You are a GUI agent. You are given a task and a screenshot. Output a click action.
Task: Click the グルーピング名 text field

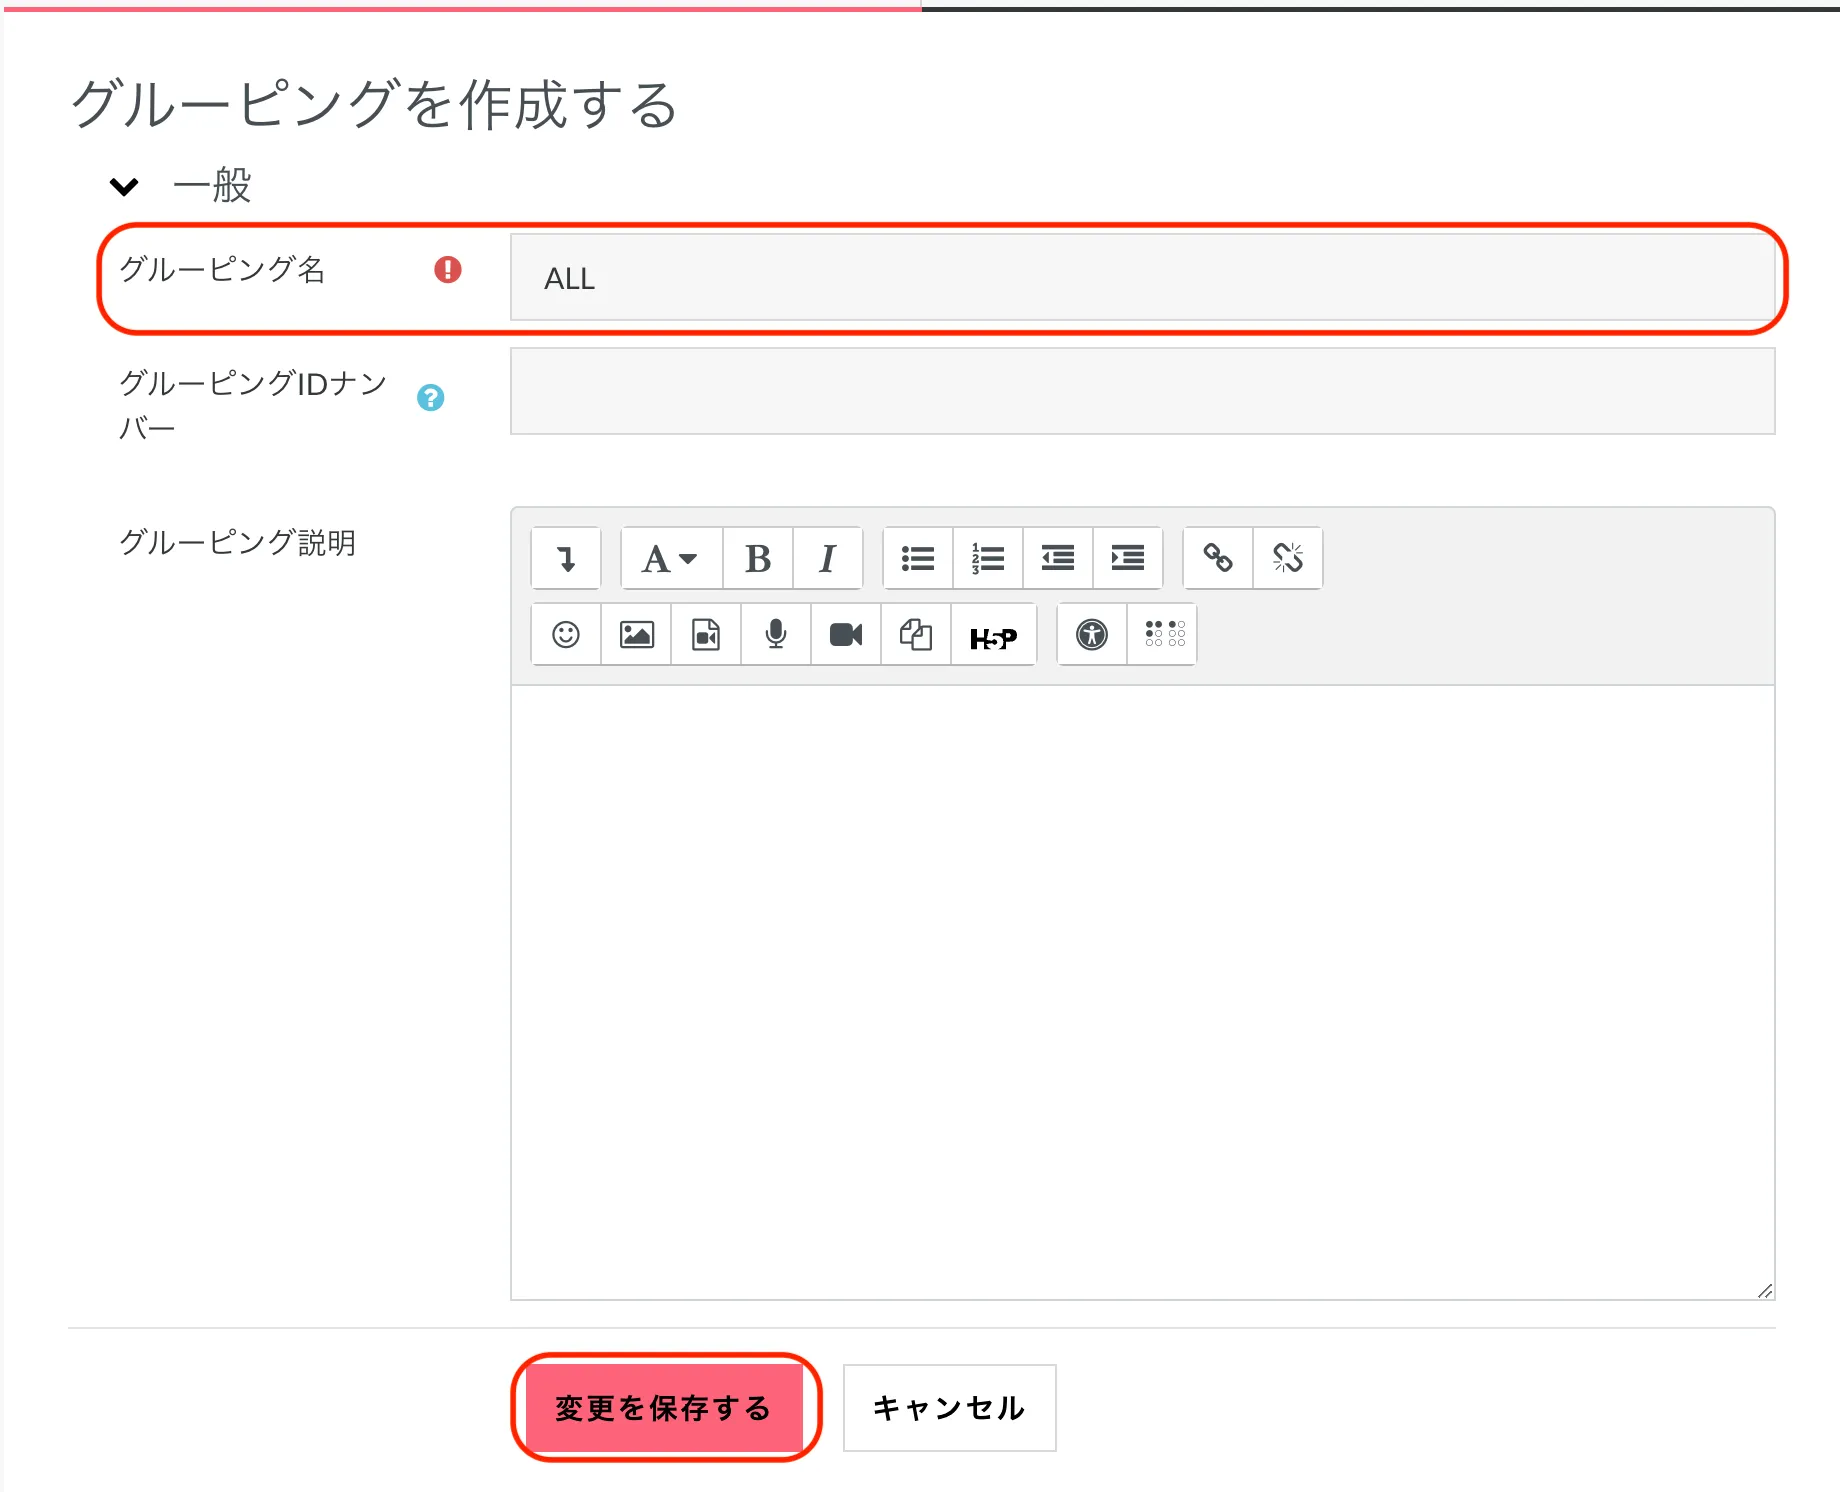(x=1142, y=278)
